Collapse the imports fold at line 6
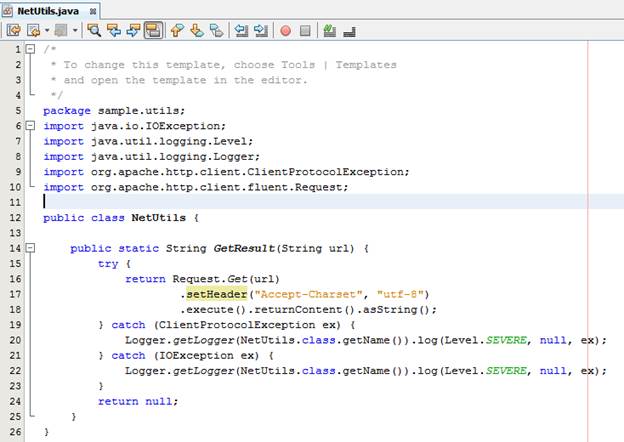 [30, 126]
